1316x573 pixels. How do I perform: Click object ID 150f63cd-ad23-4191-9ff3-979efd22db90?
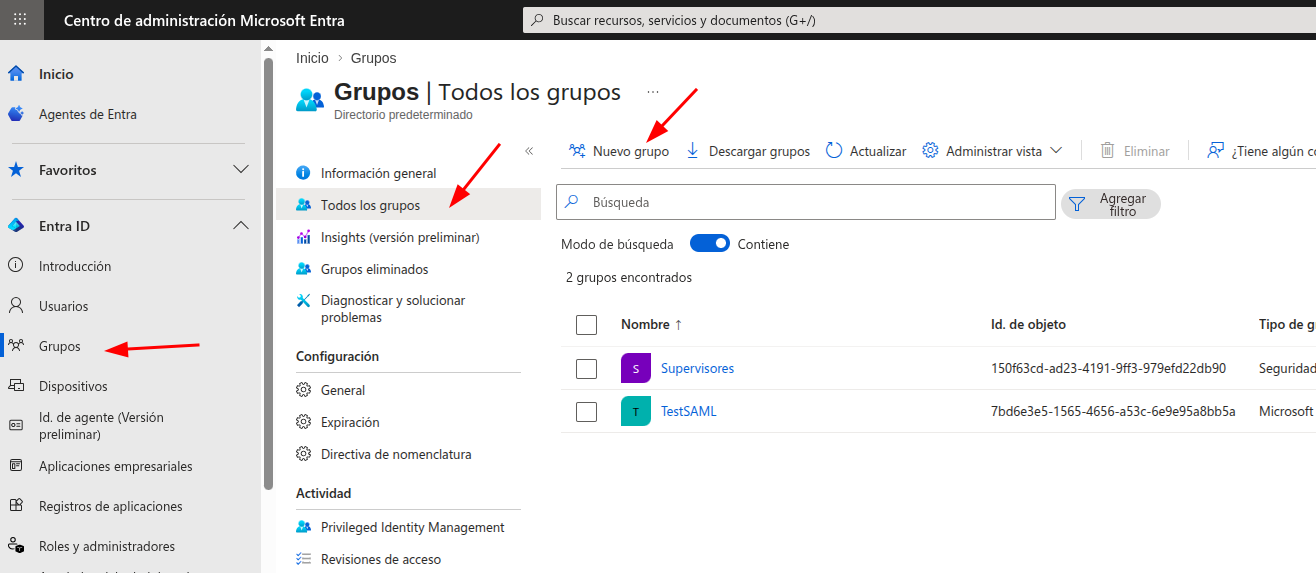1108,368
